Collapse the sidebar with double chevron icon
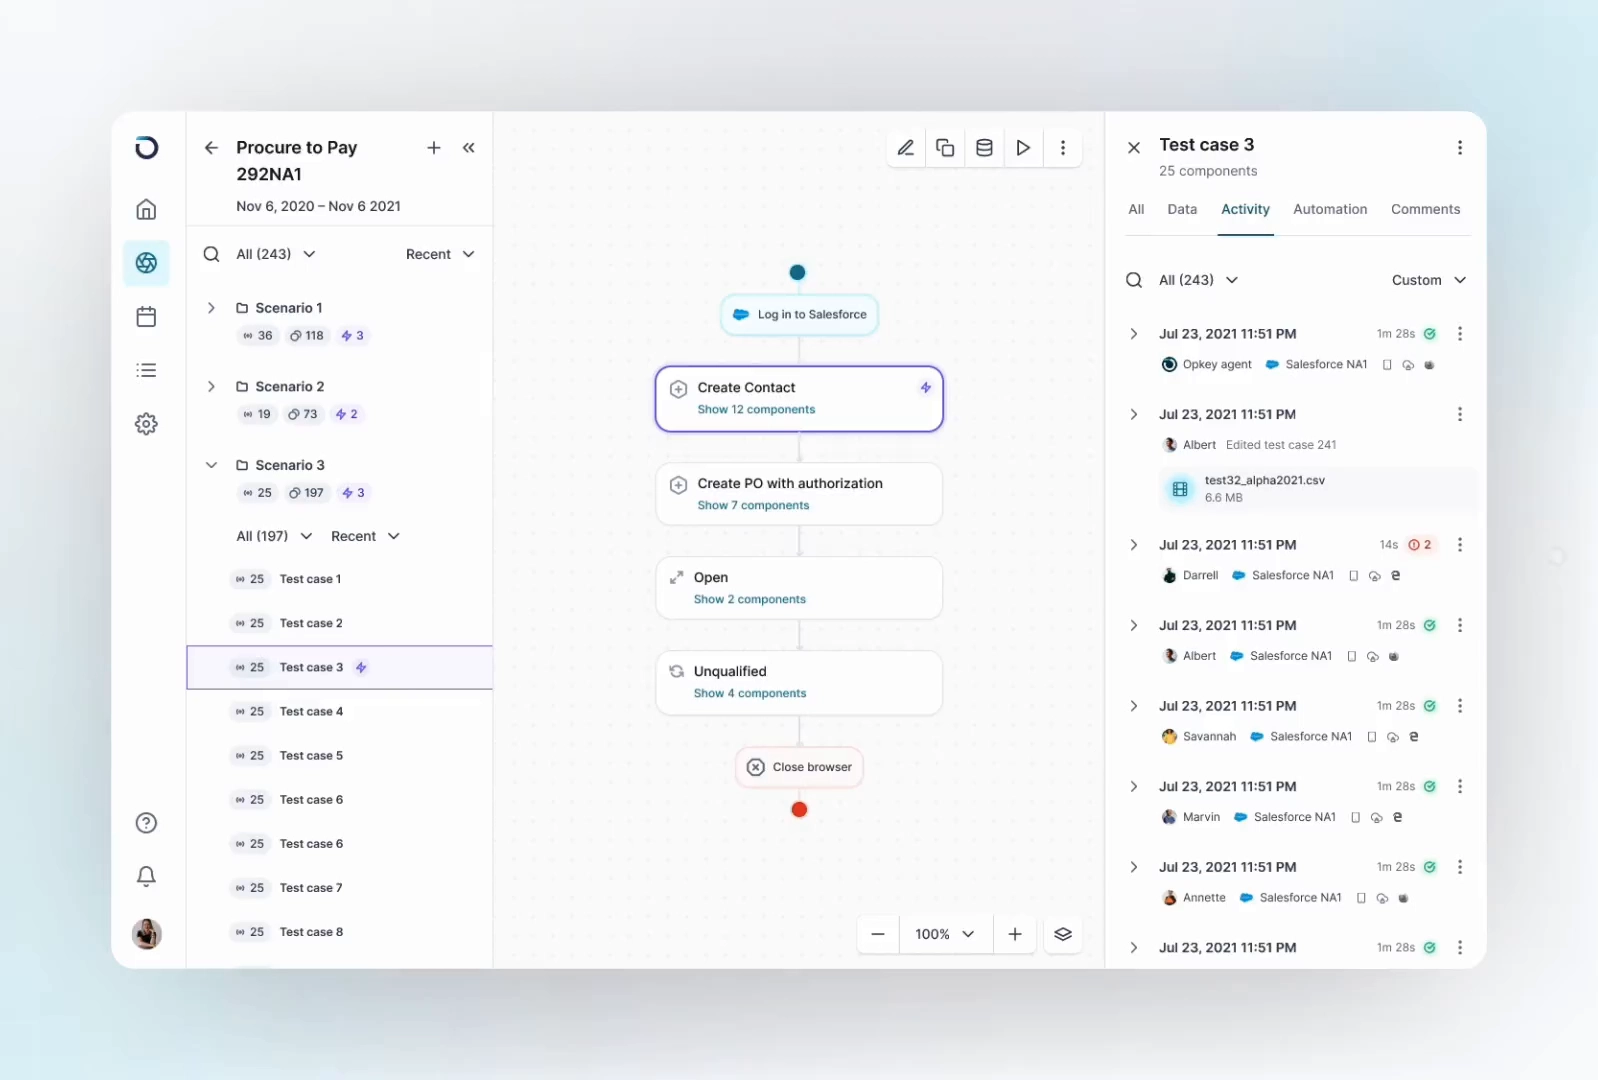 [469, 148]
